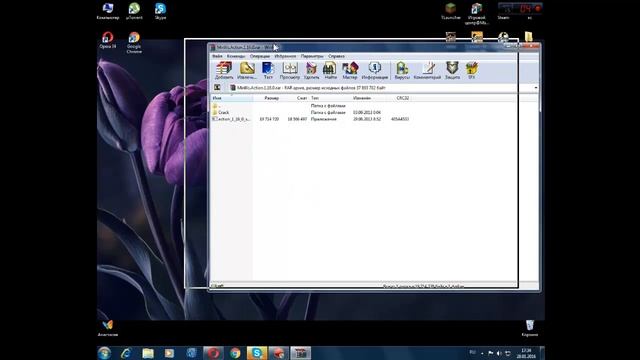Open the media player taskbar icon

[169, 353]
